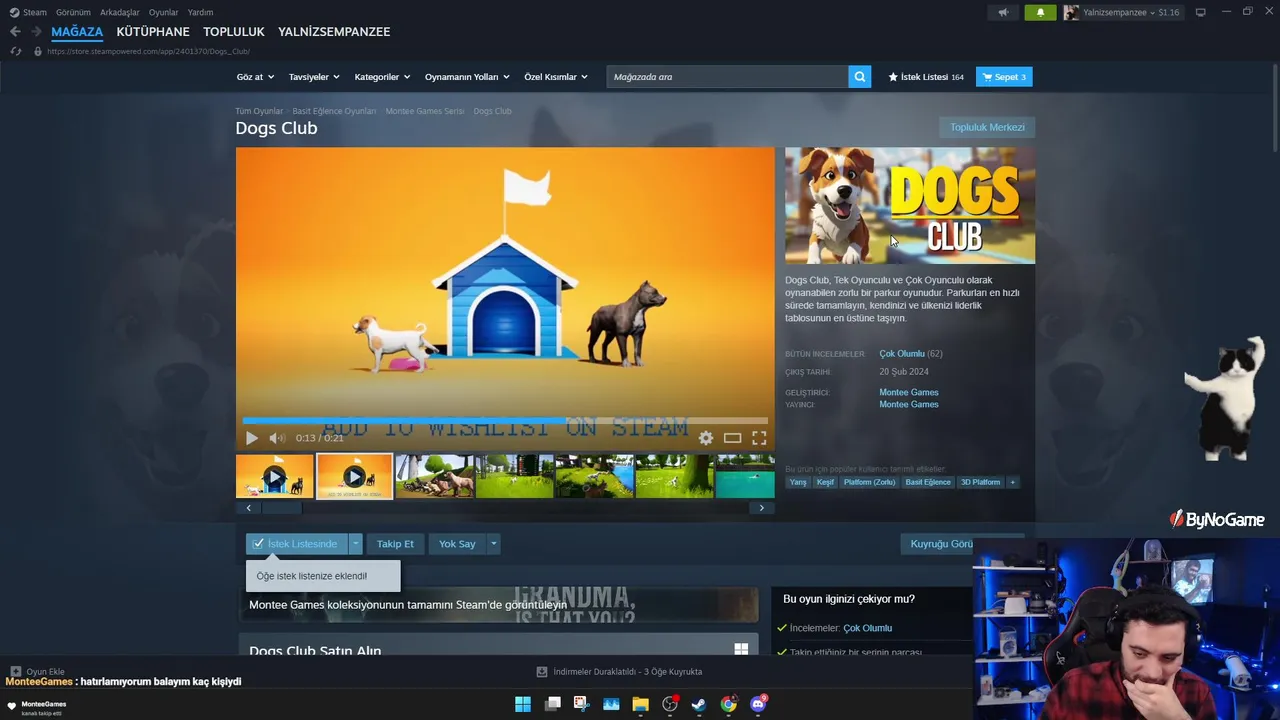The image size is (1280, 720).
Task: Click the plus tag button after 3D Platform
Action: click(1012, 482)
